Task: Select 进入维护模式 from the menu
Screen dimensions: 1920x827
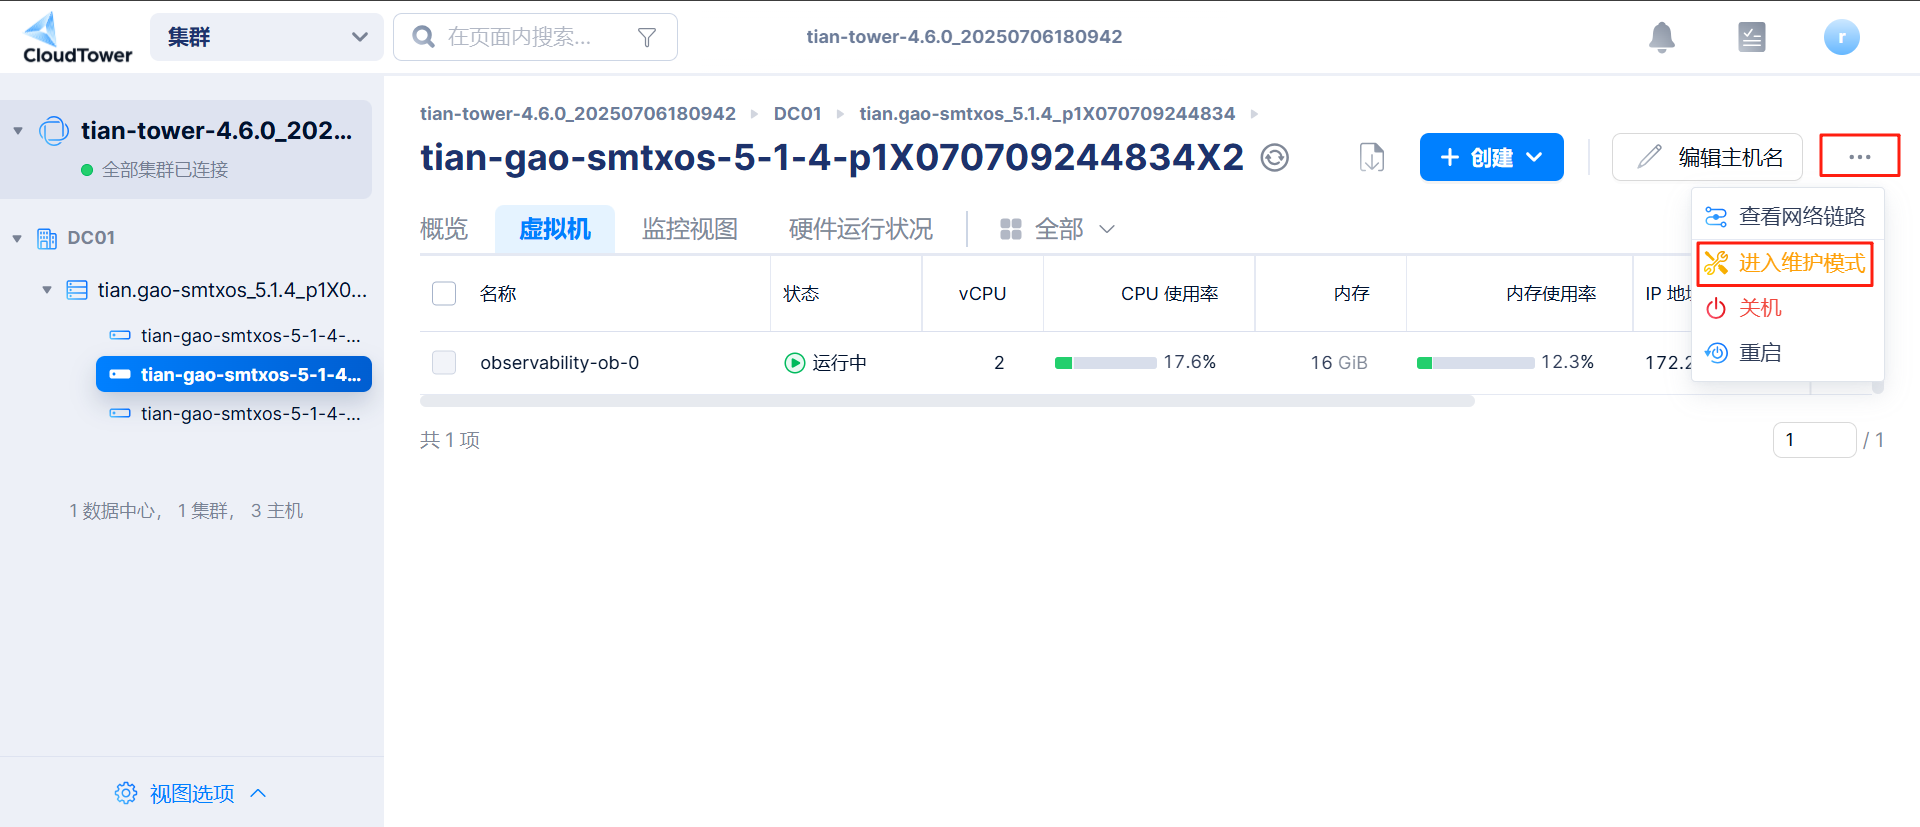Action: tap(1785, 263)
